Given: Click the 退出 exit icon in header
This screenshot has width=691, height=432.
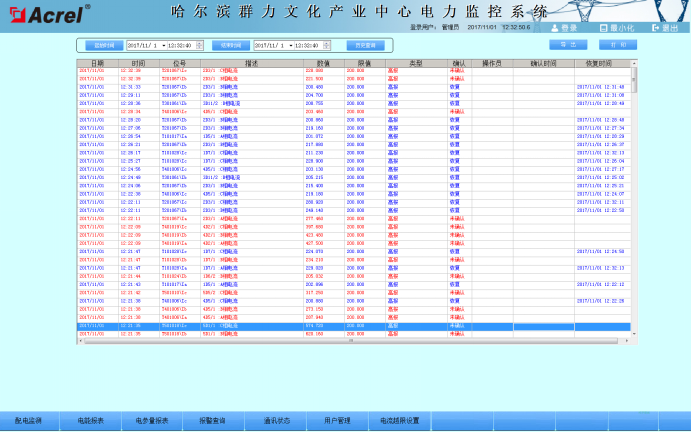Looking at the screenshot, I should tap(655, 28).
